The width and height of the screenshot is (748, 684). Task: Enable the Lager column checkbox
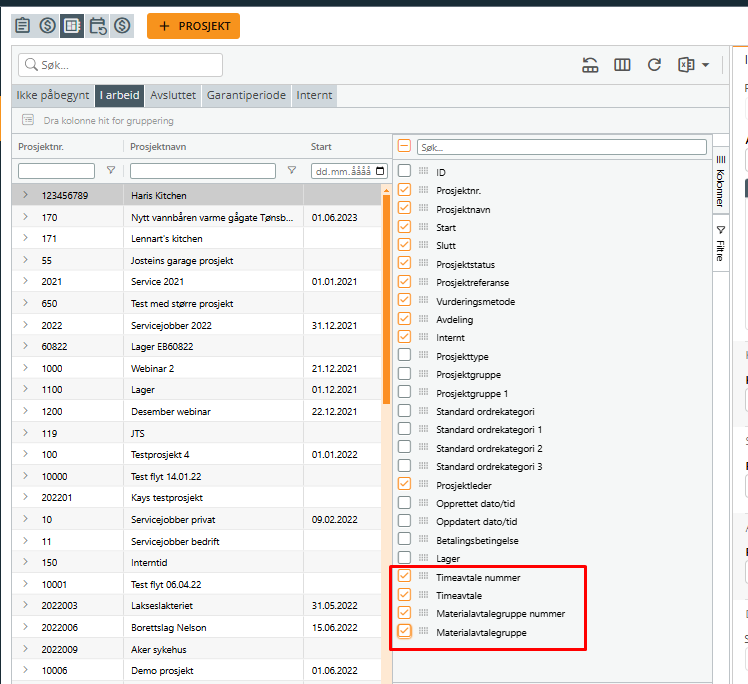pyautogui.click(x=404, y=557)
